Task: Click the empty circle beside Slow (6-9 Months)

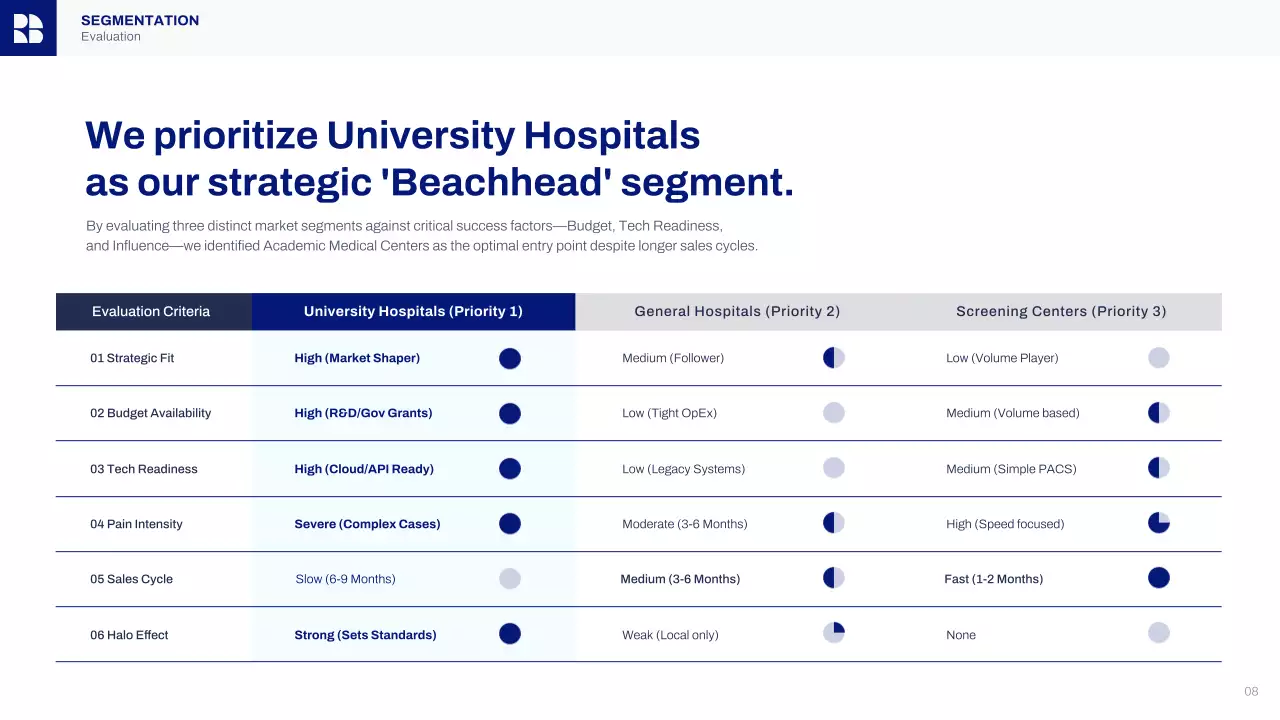Action: point(510,579)
